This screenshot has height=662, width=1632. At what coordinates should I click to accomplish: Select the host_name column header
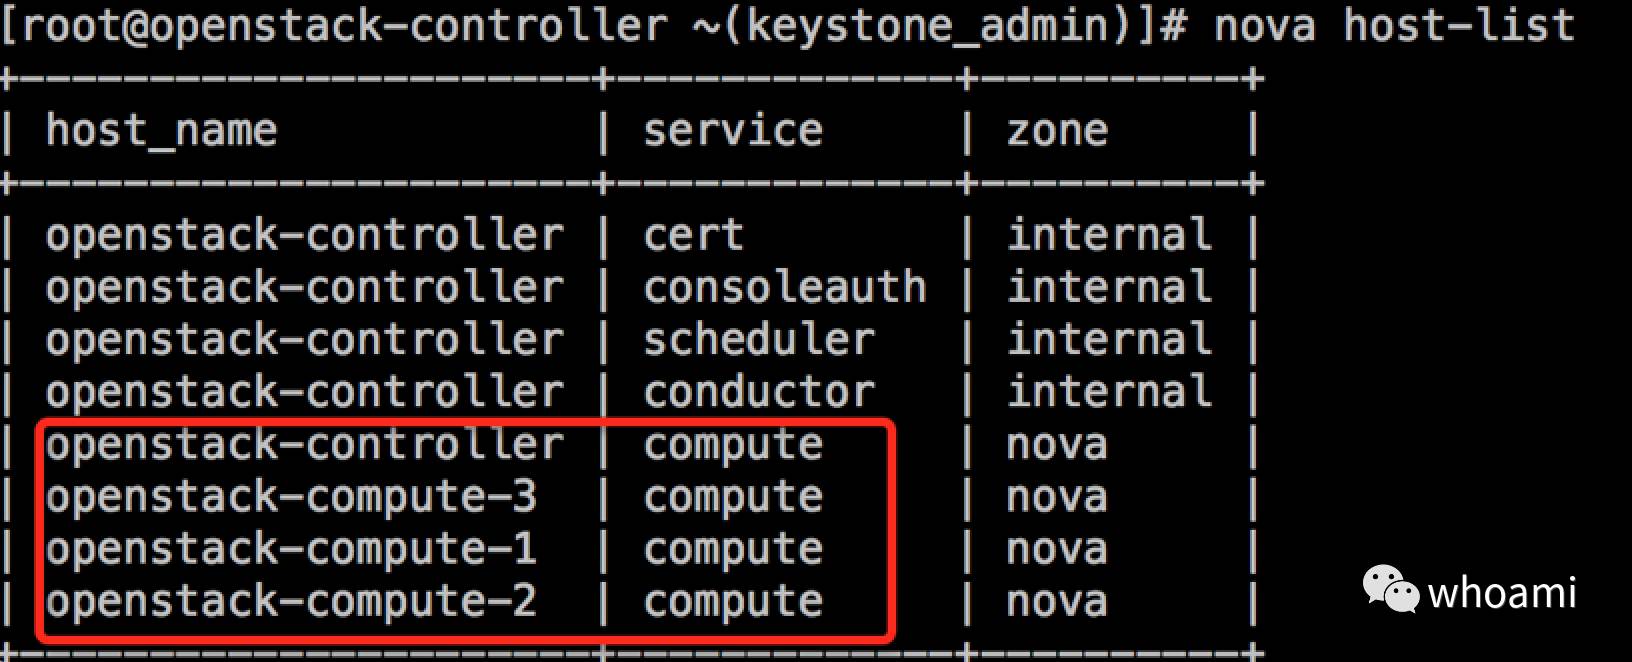point(161,131)
